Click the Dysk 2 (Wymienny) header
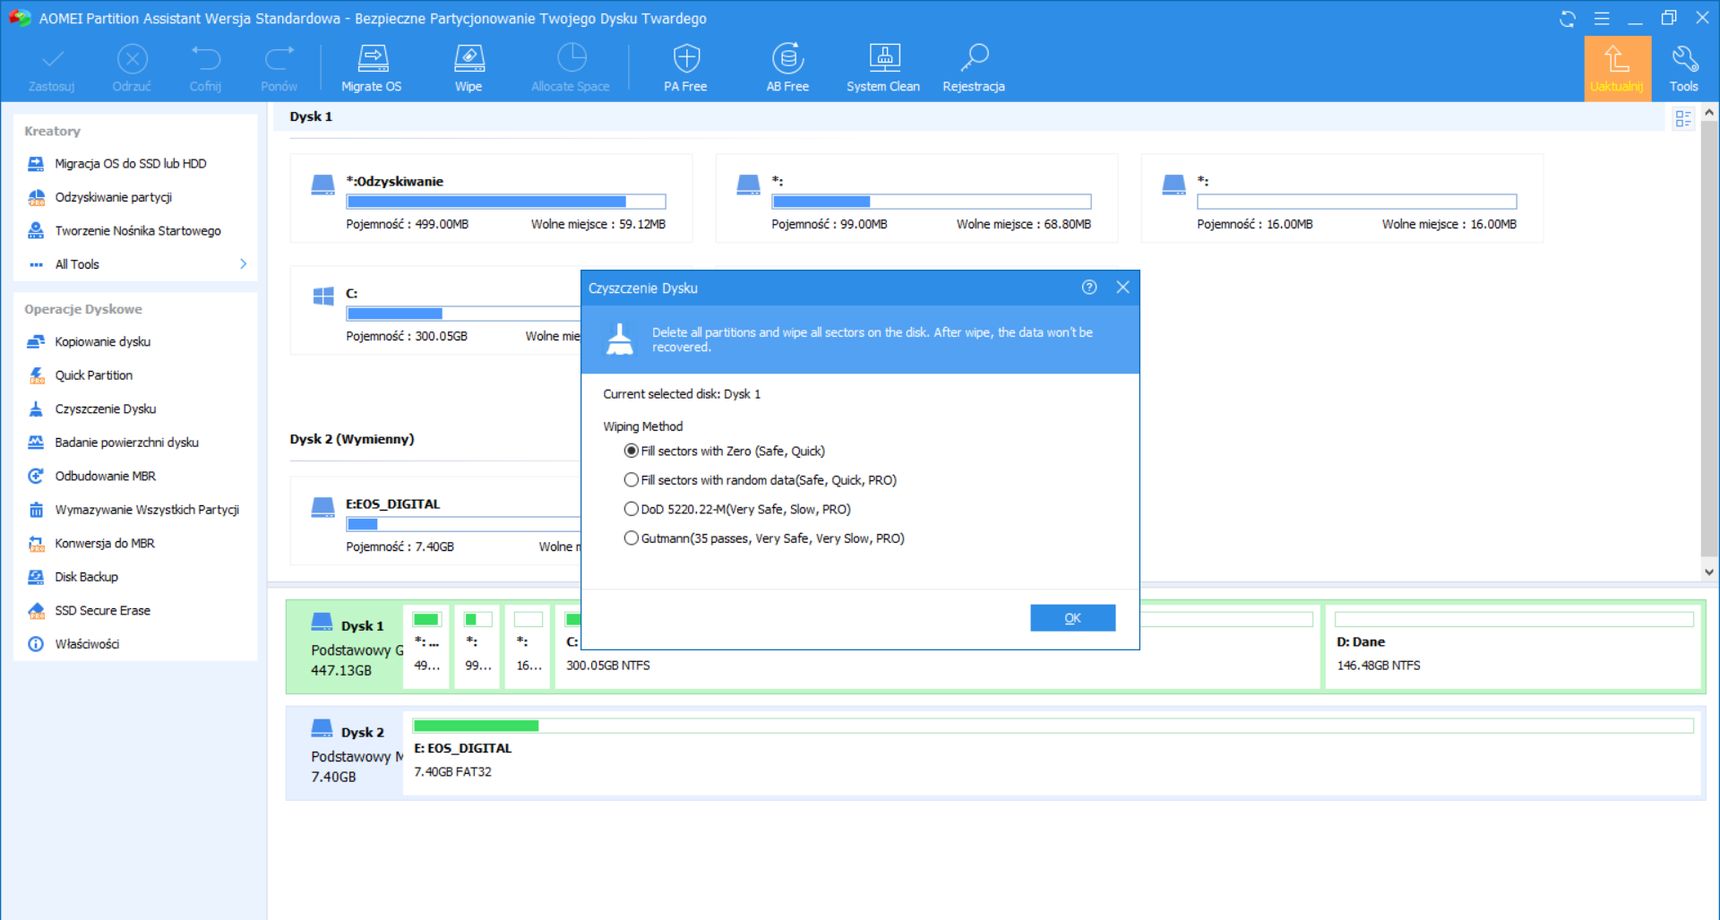 click(352, 439)
